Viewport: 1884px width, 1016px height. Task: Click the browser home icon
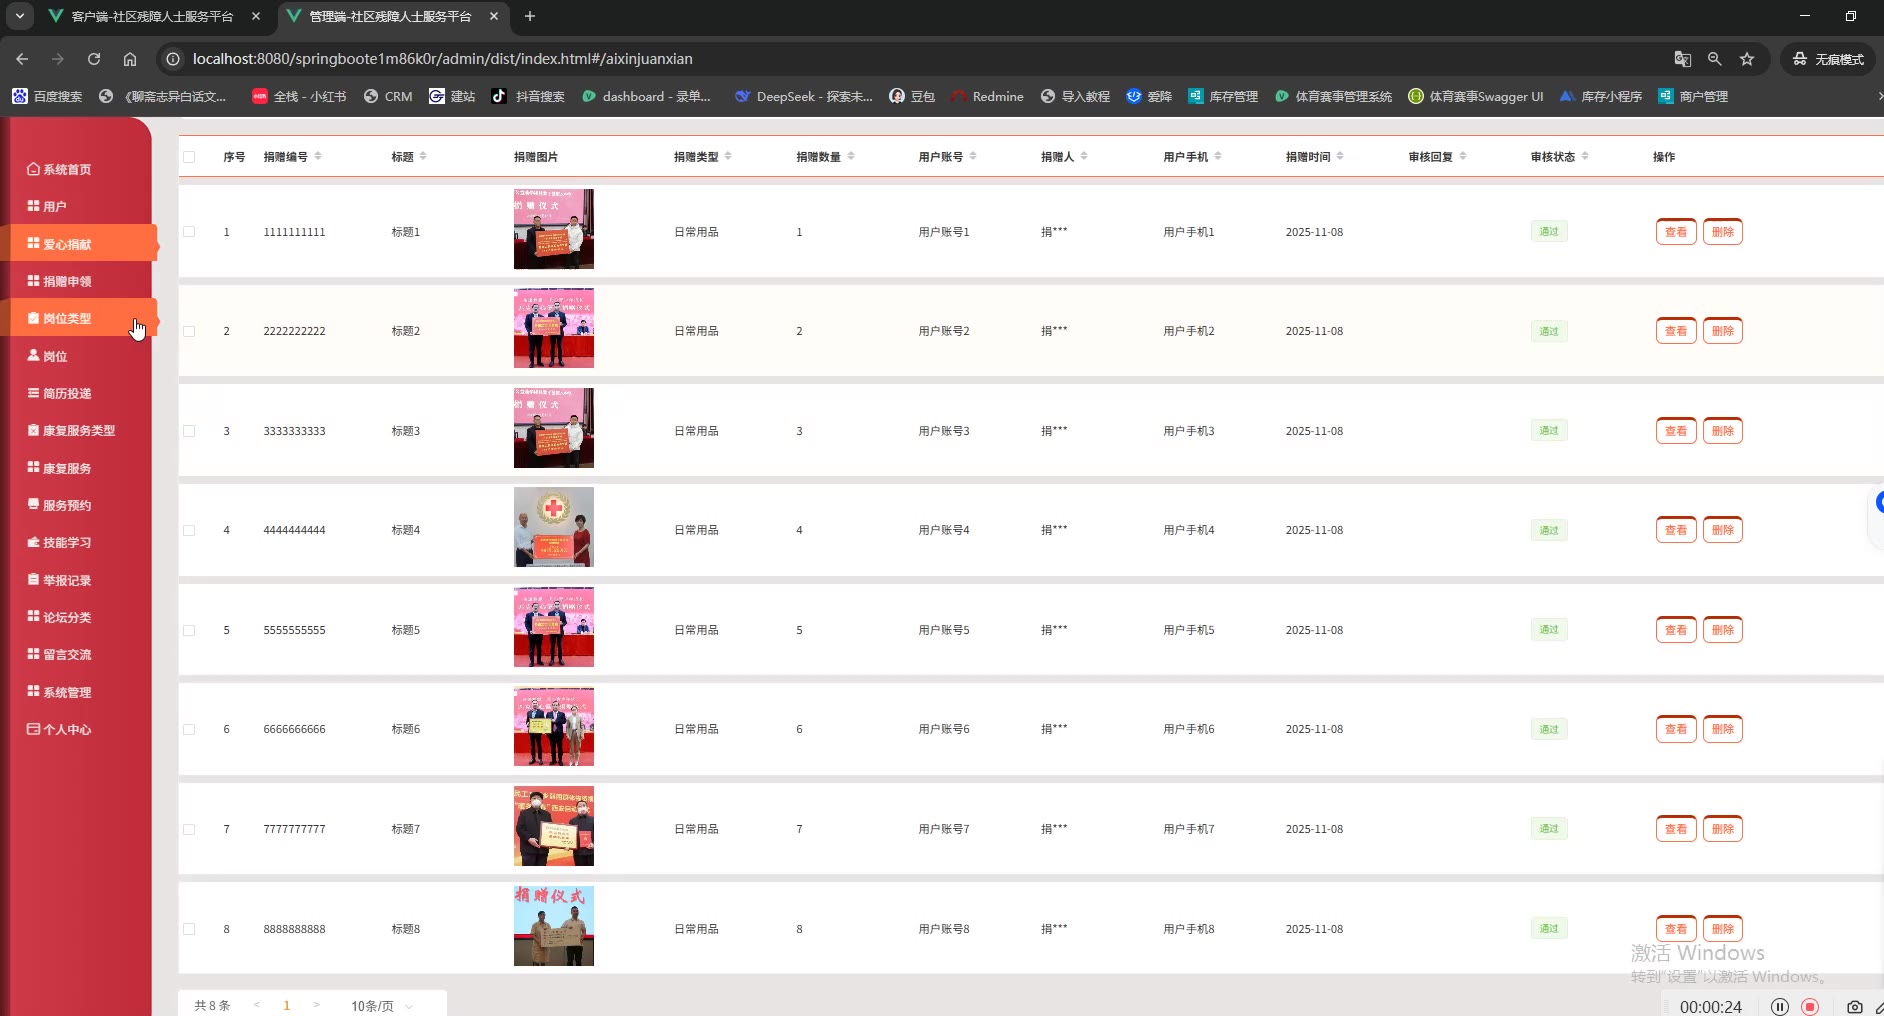[x=130, y=59]
